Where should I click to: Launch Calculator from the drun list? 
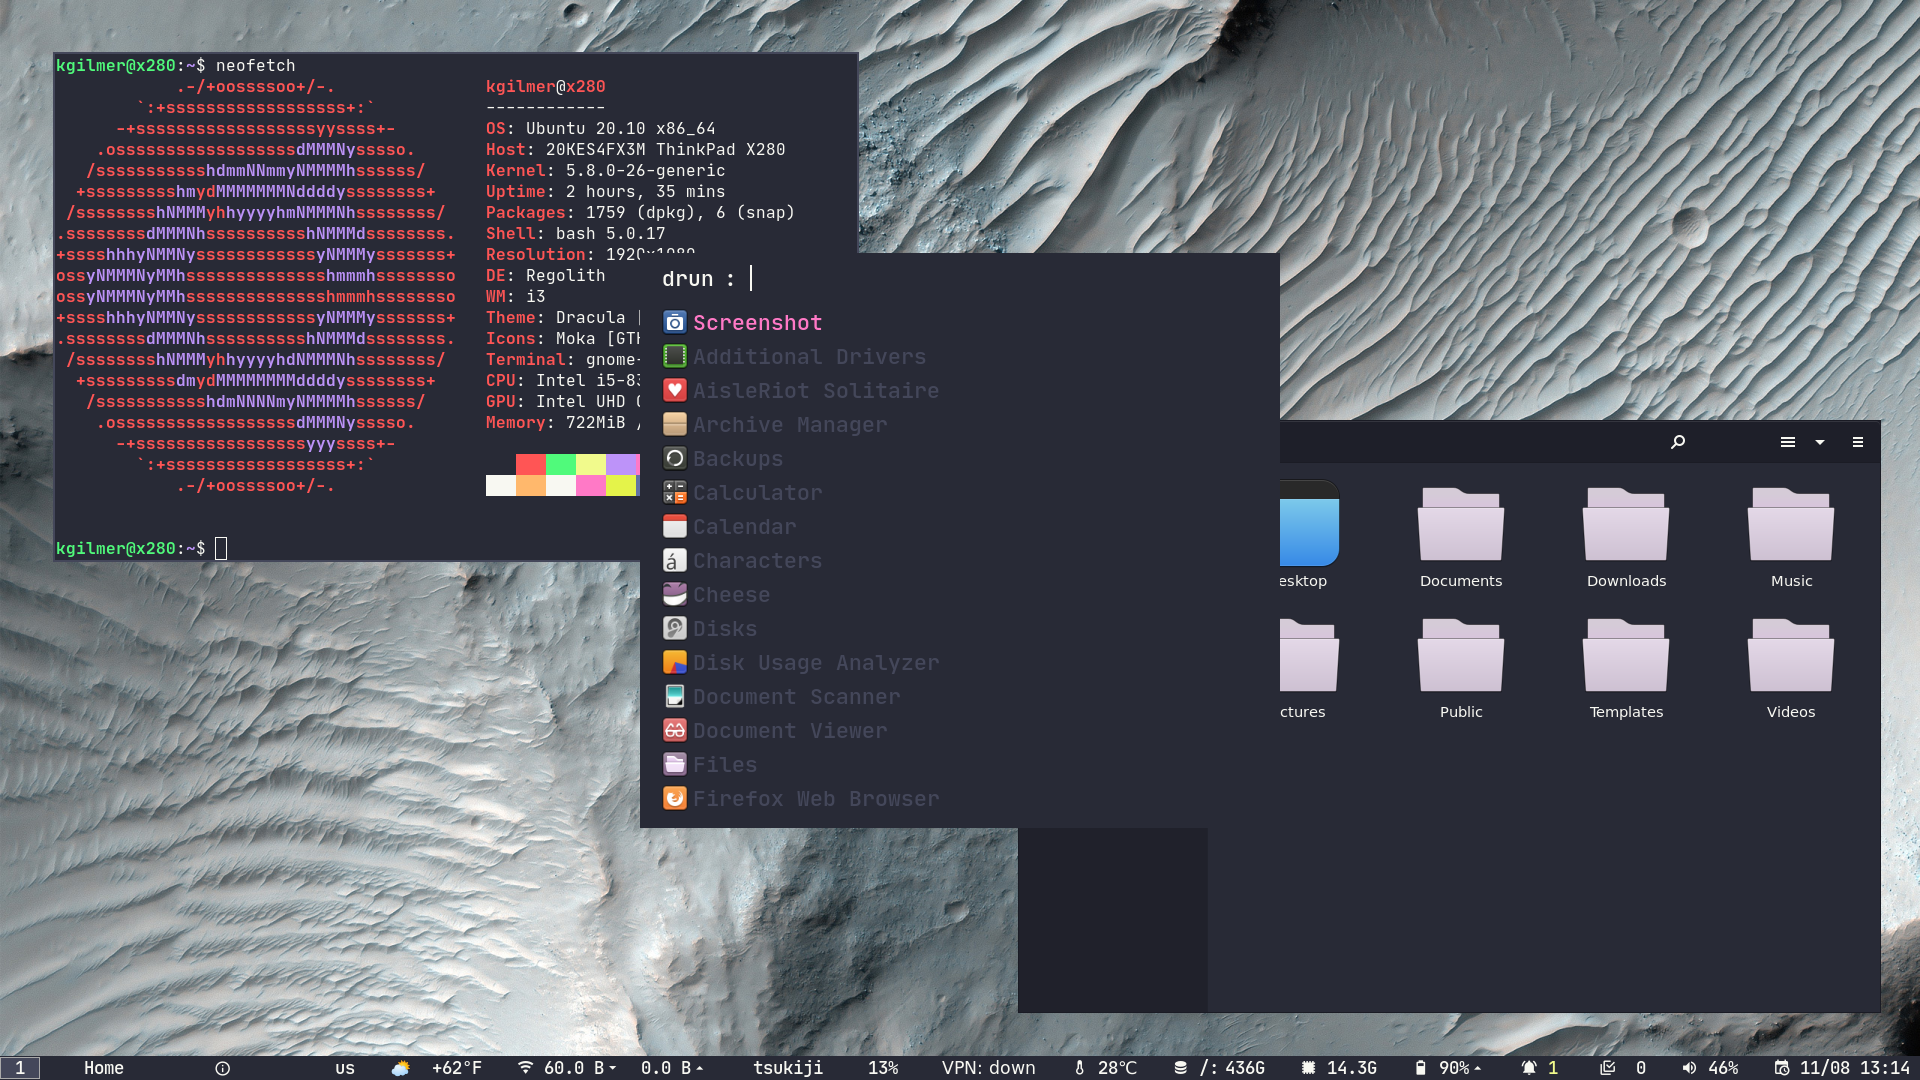tap(757, 493)
